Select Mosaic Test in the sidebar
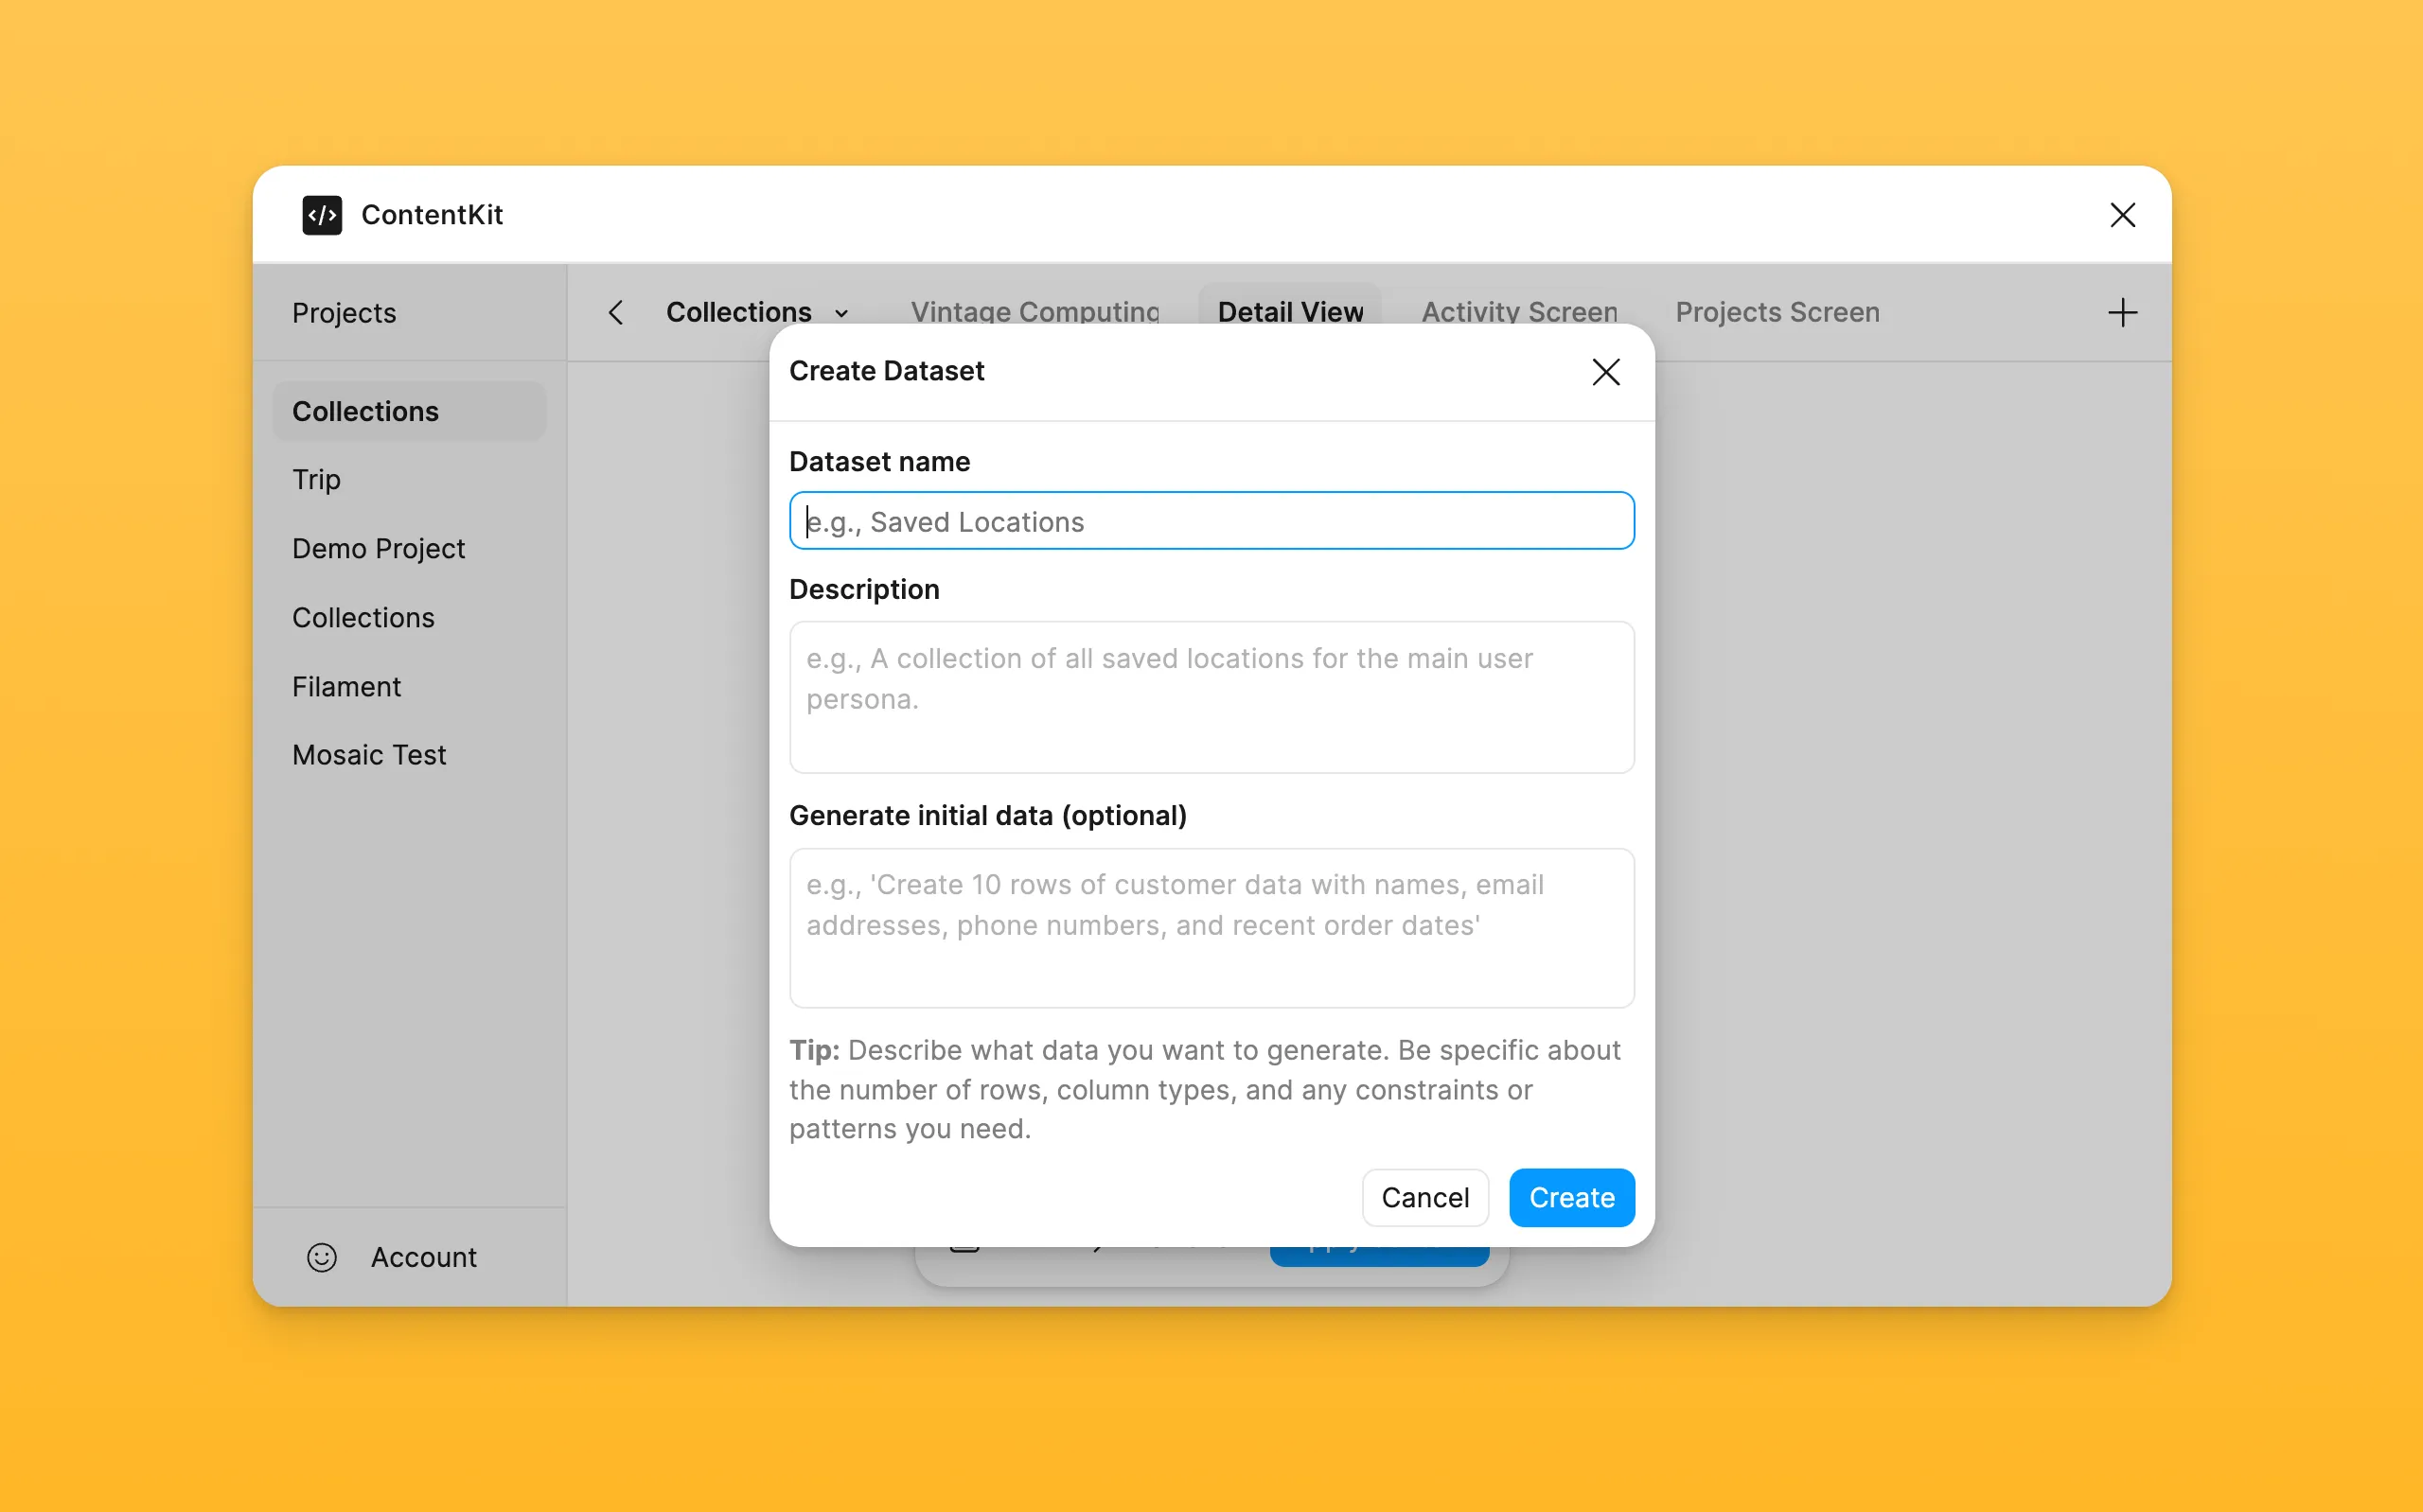 click(369, 754)
